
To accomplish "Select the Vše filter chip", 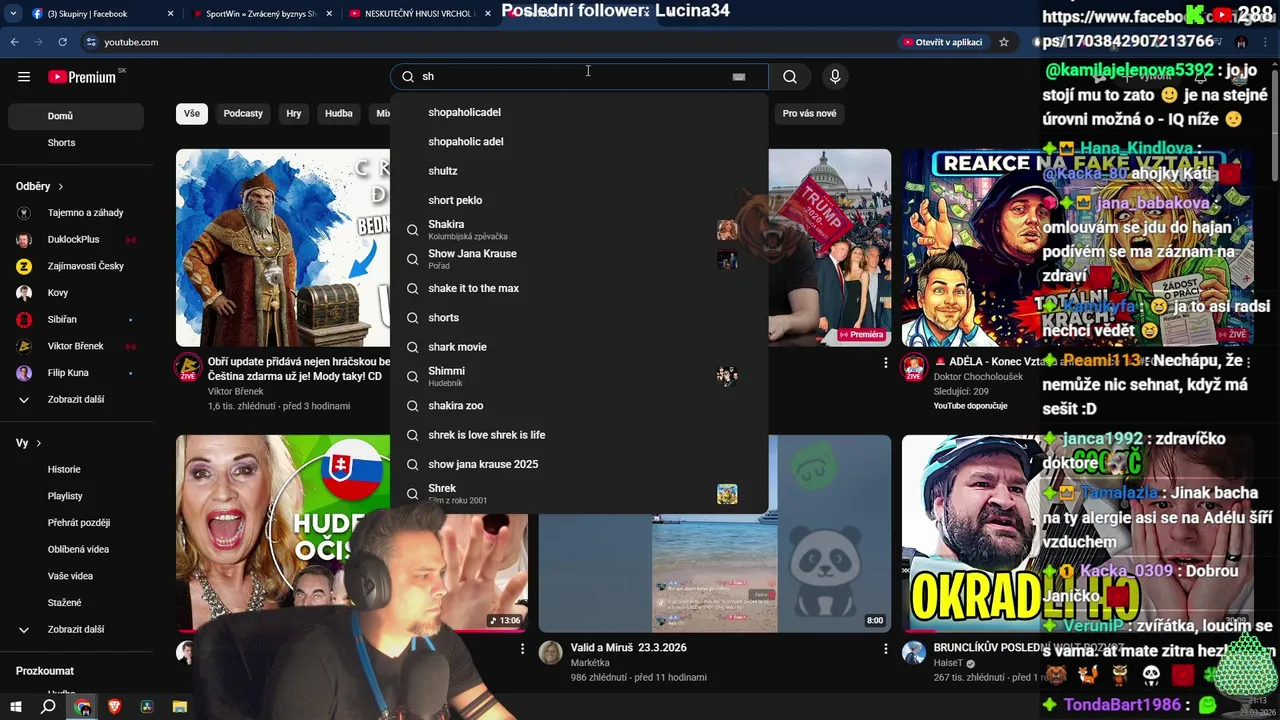I will [x=192, y=113].
